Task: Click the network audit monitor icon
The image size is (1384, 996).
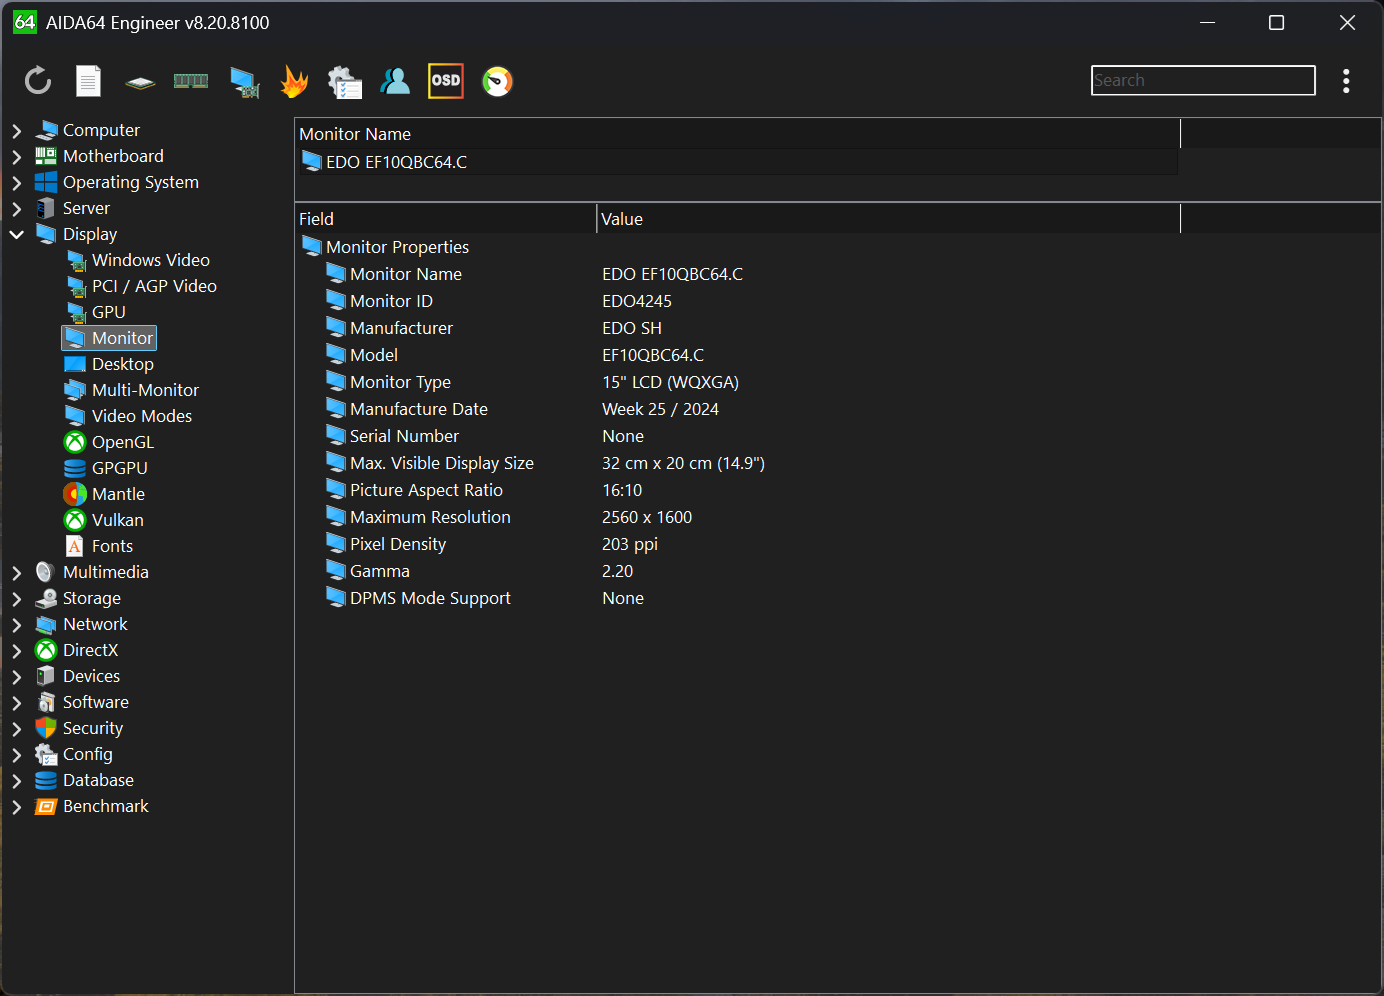Action: tap(243, 81)
